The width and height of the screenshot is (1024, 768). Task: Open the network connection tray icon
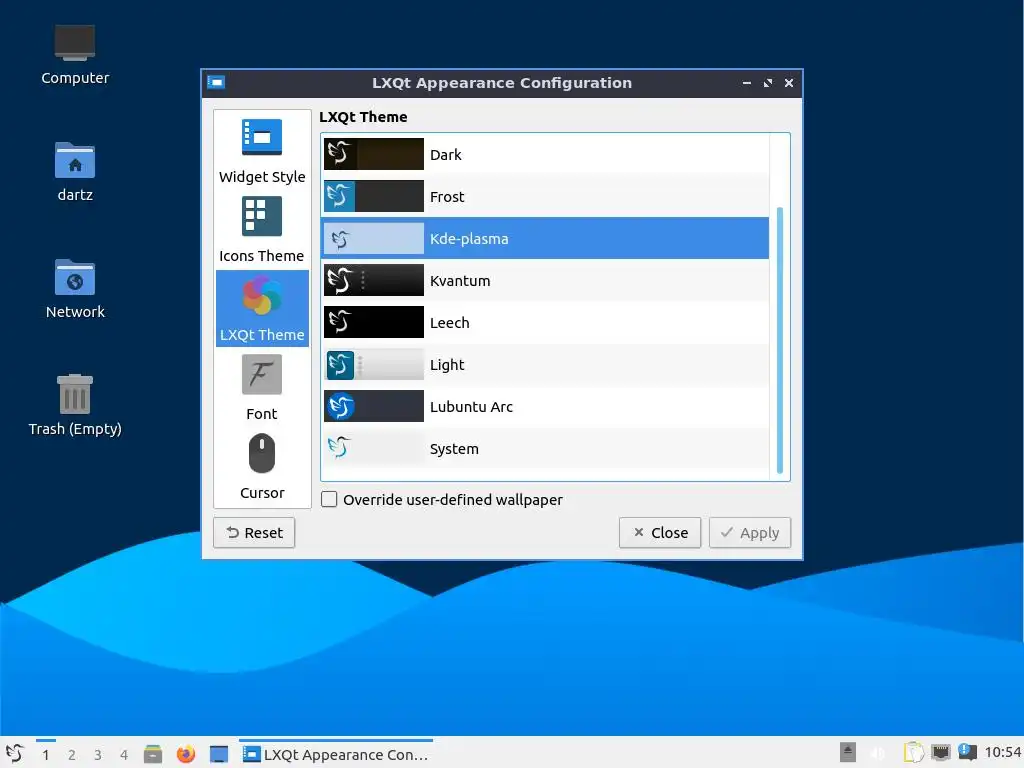(x=940, y=752)
